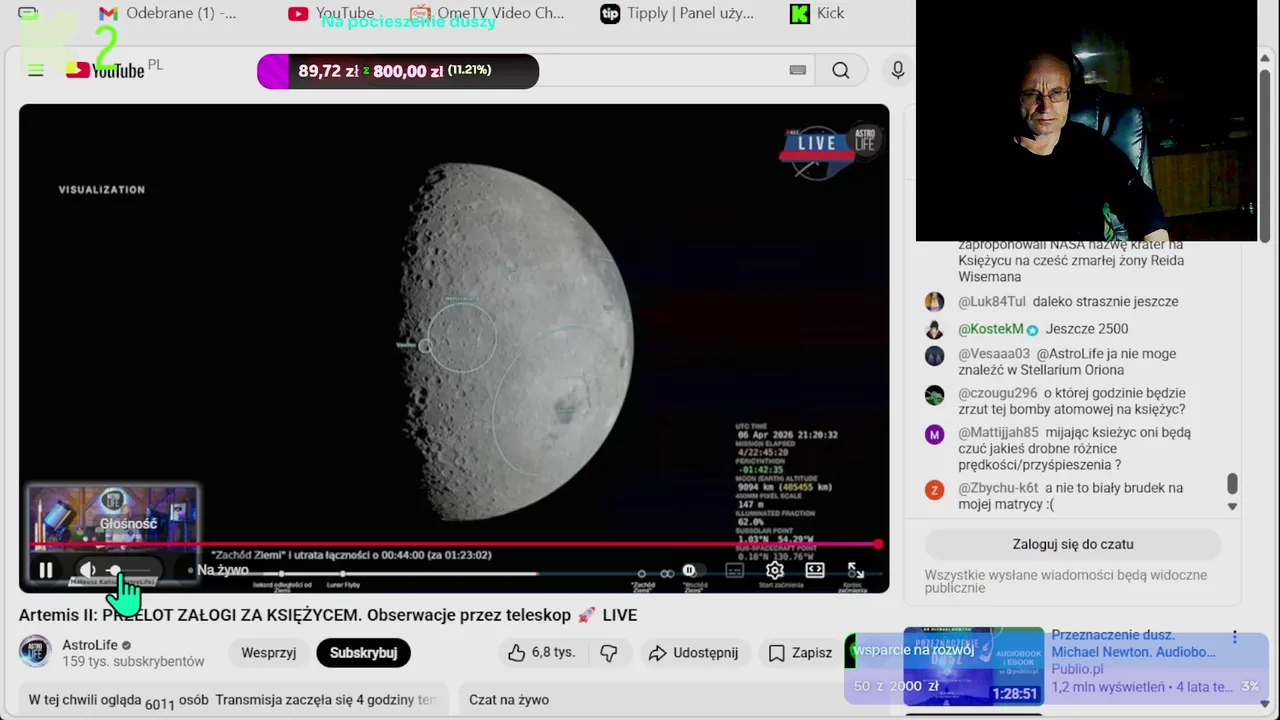This screenshot has height=720, width=1280.
Task: Click the red video progress bar
Action: pos(455,544)
